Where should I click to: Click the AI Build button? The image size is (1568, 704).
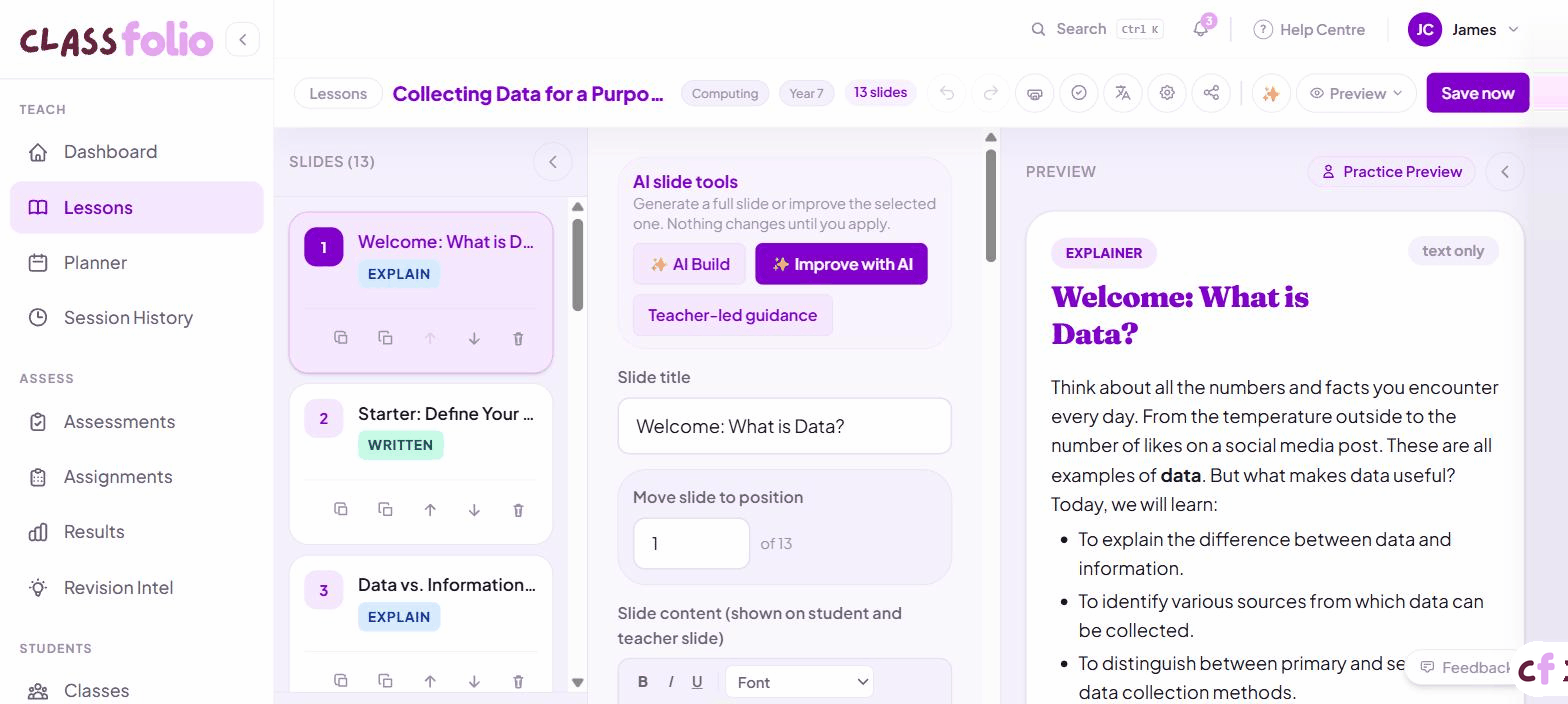[x=689, y=264]
